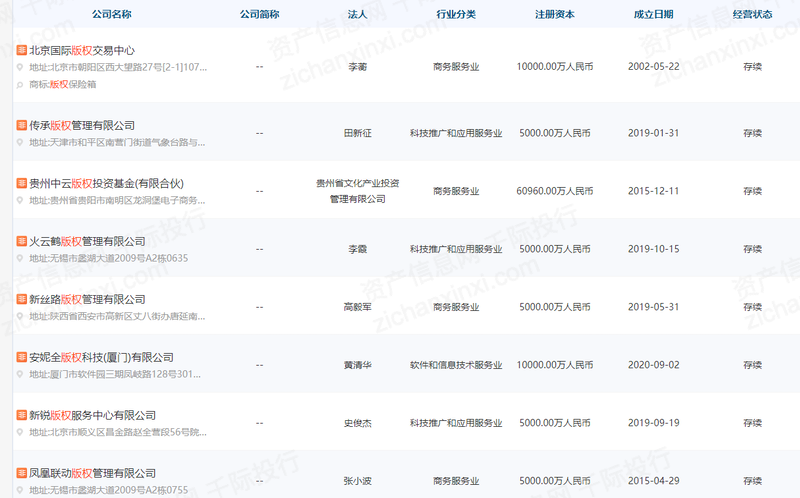This screenshot has height=498, width=800.
Task: Click the establishment date 2019-01-31
Action: point(654,133)
